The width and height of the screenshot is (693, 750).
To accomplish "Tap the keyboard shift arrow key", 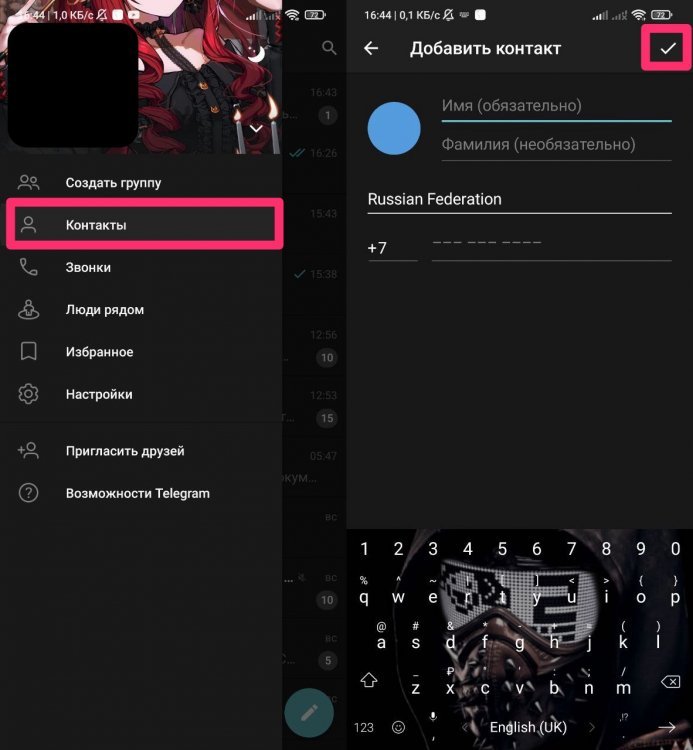I will click(x=368, y=680).
